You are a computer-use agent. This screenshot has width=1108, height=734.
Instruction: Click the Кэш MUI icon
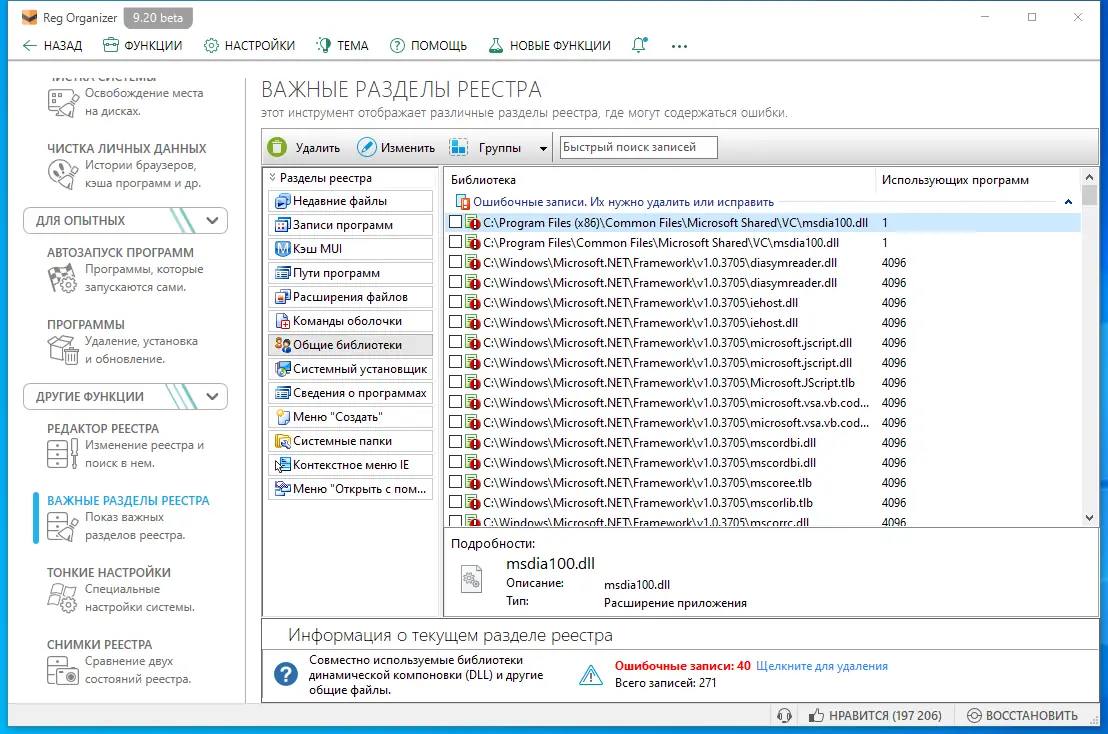[x=283, y=249]
